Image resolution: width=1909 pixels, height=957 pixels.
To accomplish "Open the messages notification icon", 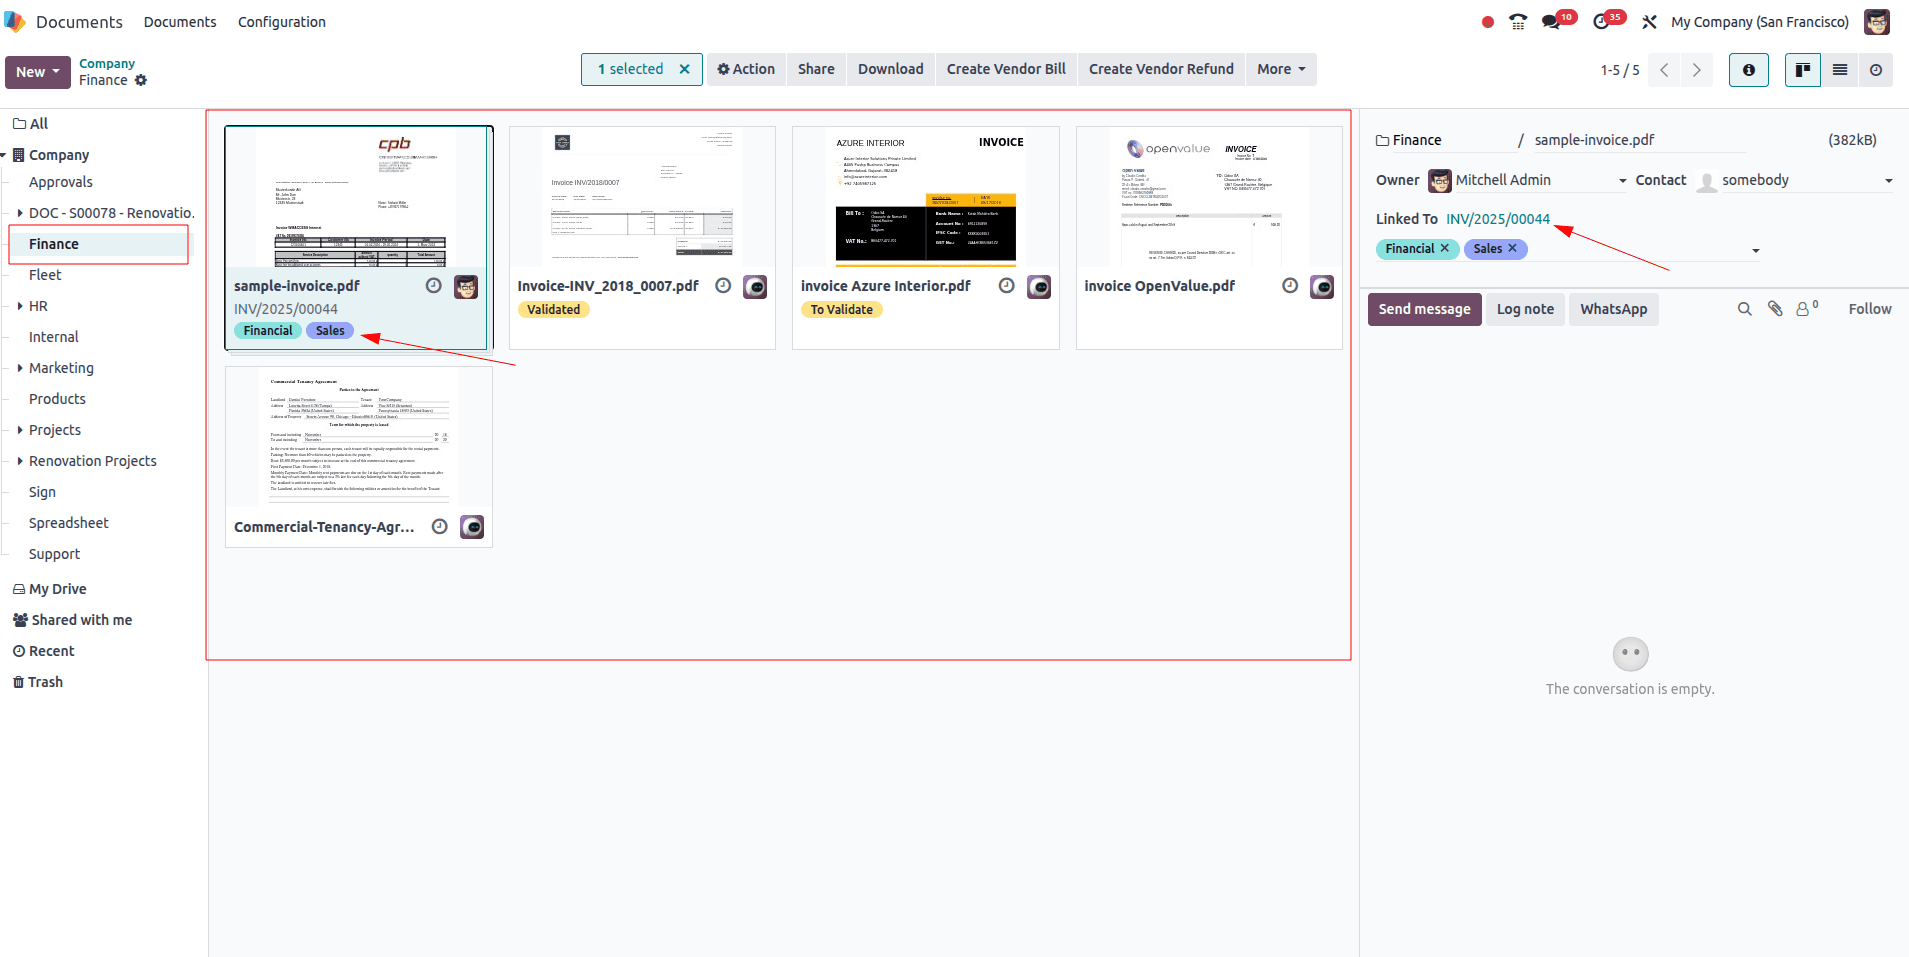I will (x=1552, y=20).
